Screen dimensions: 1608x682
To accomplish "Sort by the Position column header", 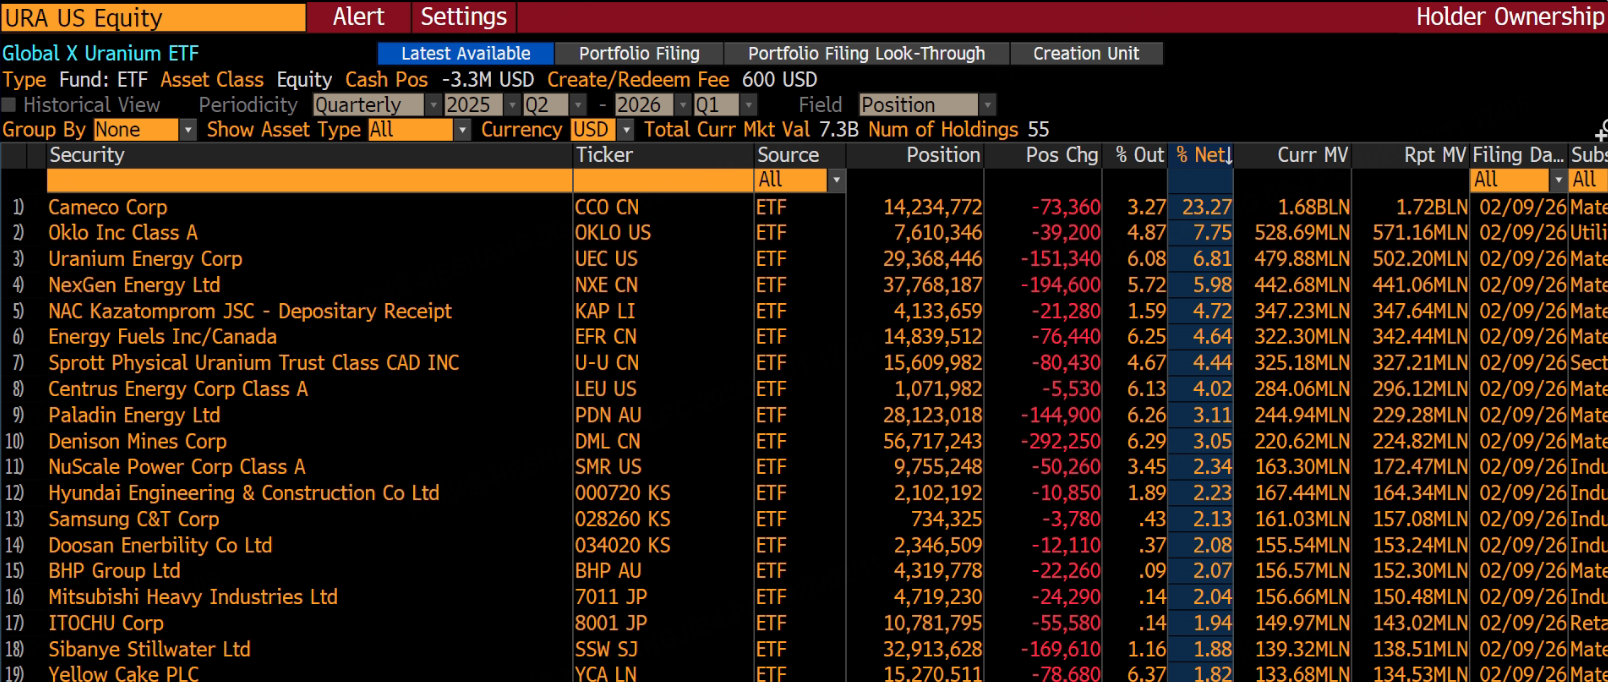I will point(942,155).
